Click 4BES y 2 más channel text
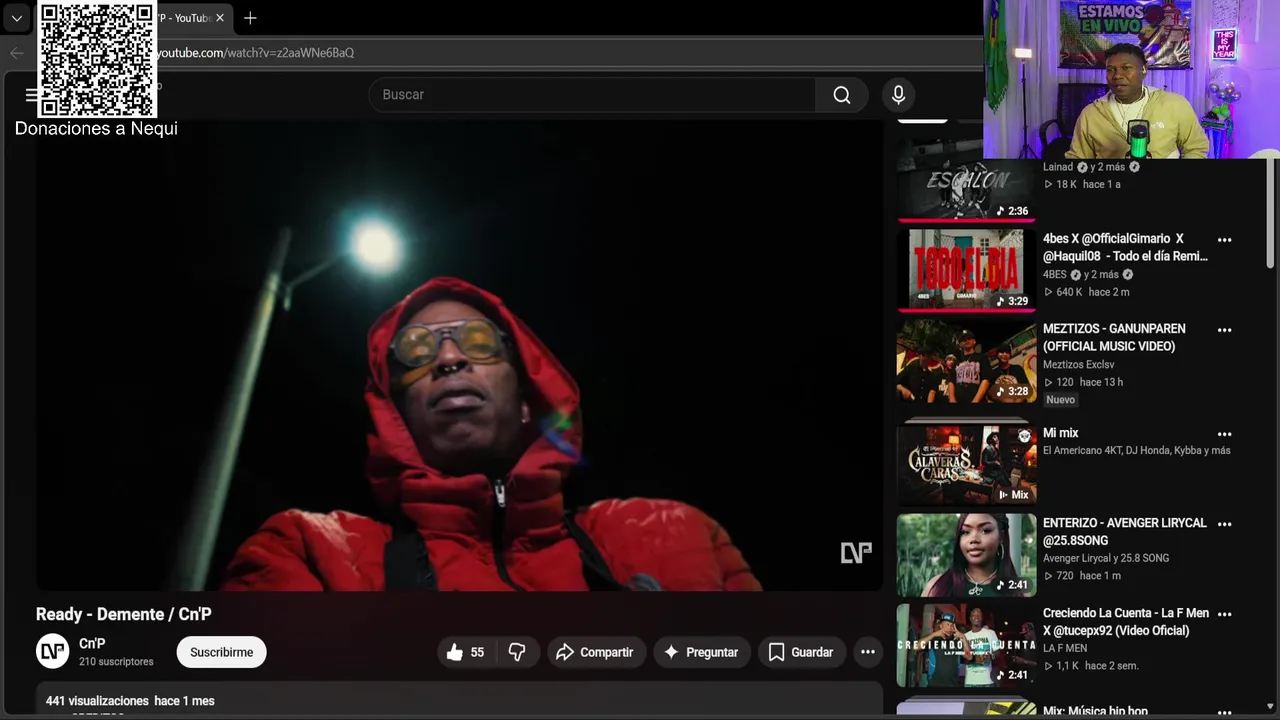Screen dimensions: 1280x720 point(1088,275)
